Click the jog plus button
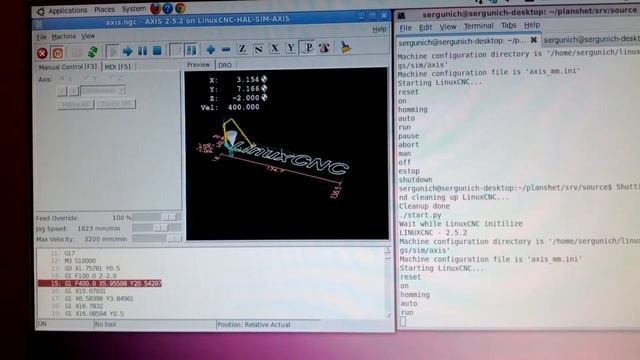This screenshot has height=360, width=640. [x=73, y=91]
